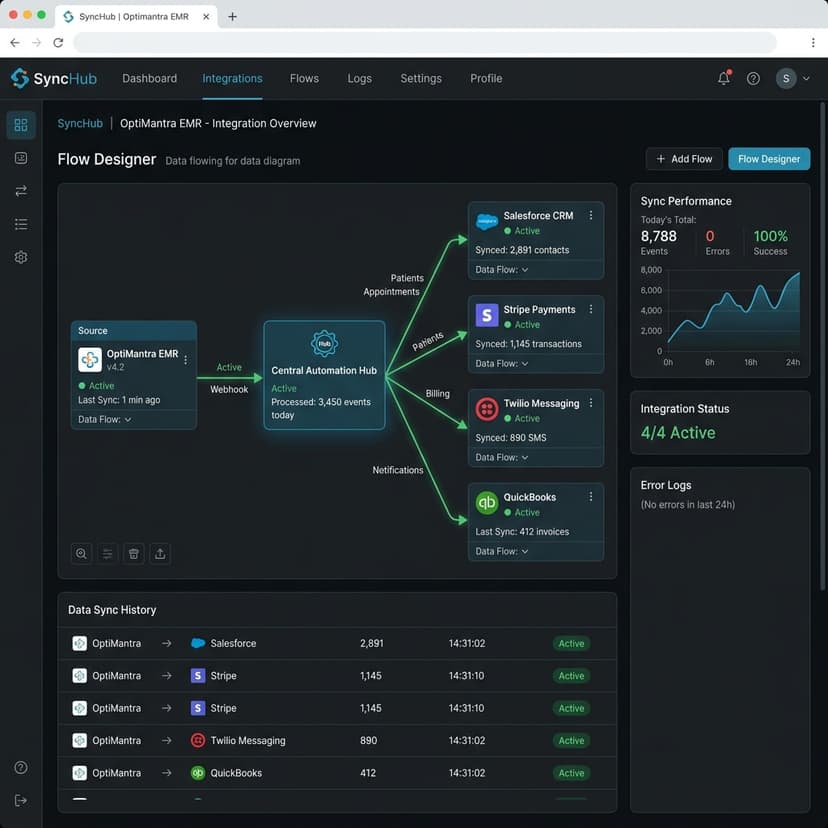828x828 pixels.
Task: Go to the Dashboard tab
Action: pyautogui.click(x=149, y=79)
